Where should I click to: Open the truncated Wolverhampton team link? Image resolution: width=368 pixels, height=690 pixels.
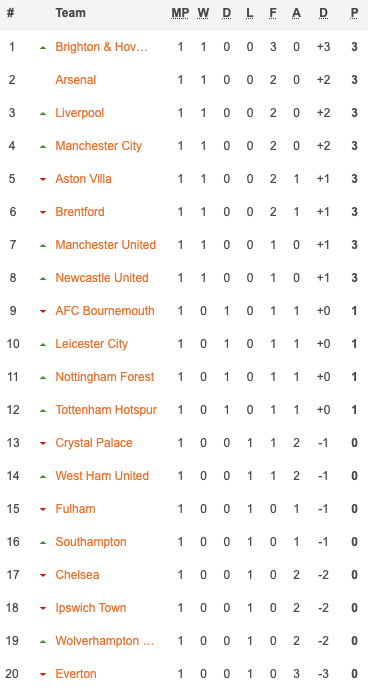105,641
